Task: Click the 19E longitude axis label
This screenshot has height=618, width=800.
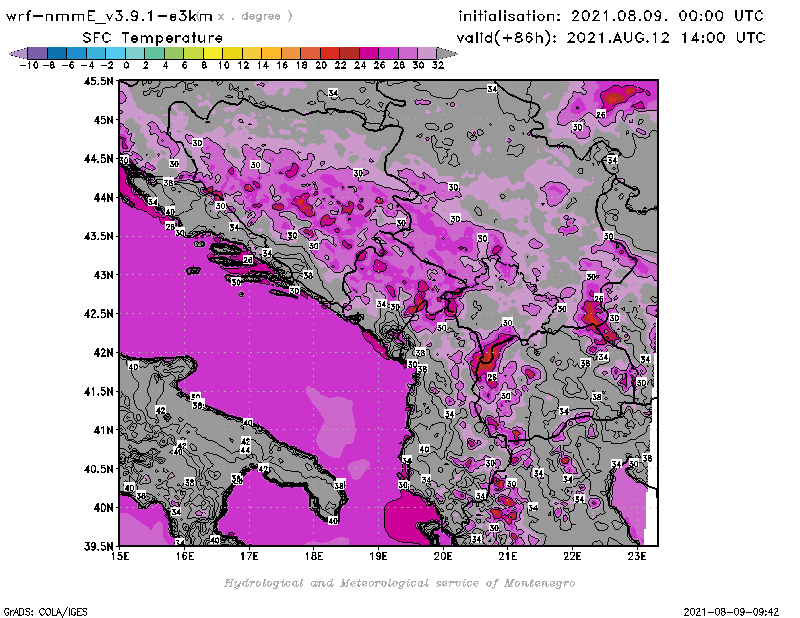Action: 379,555
